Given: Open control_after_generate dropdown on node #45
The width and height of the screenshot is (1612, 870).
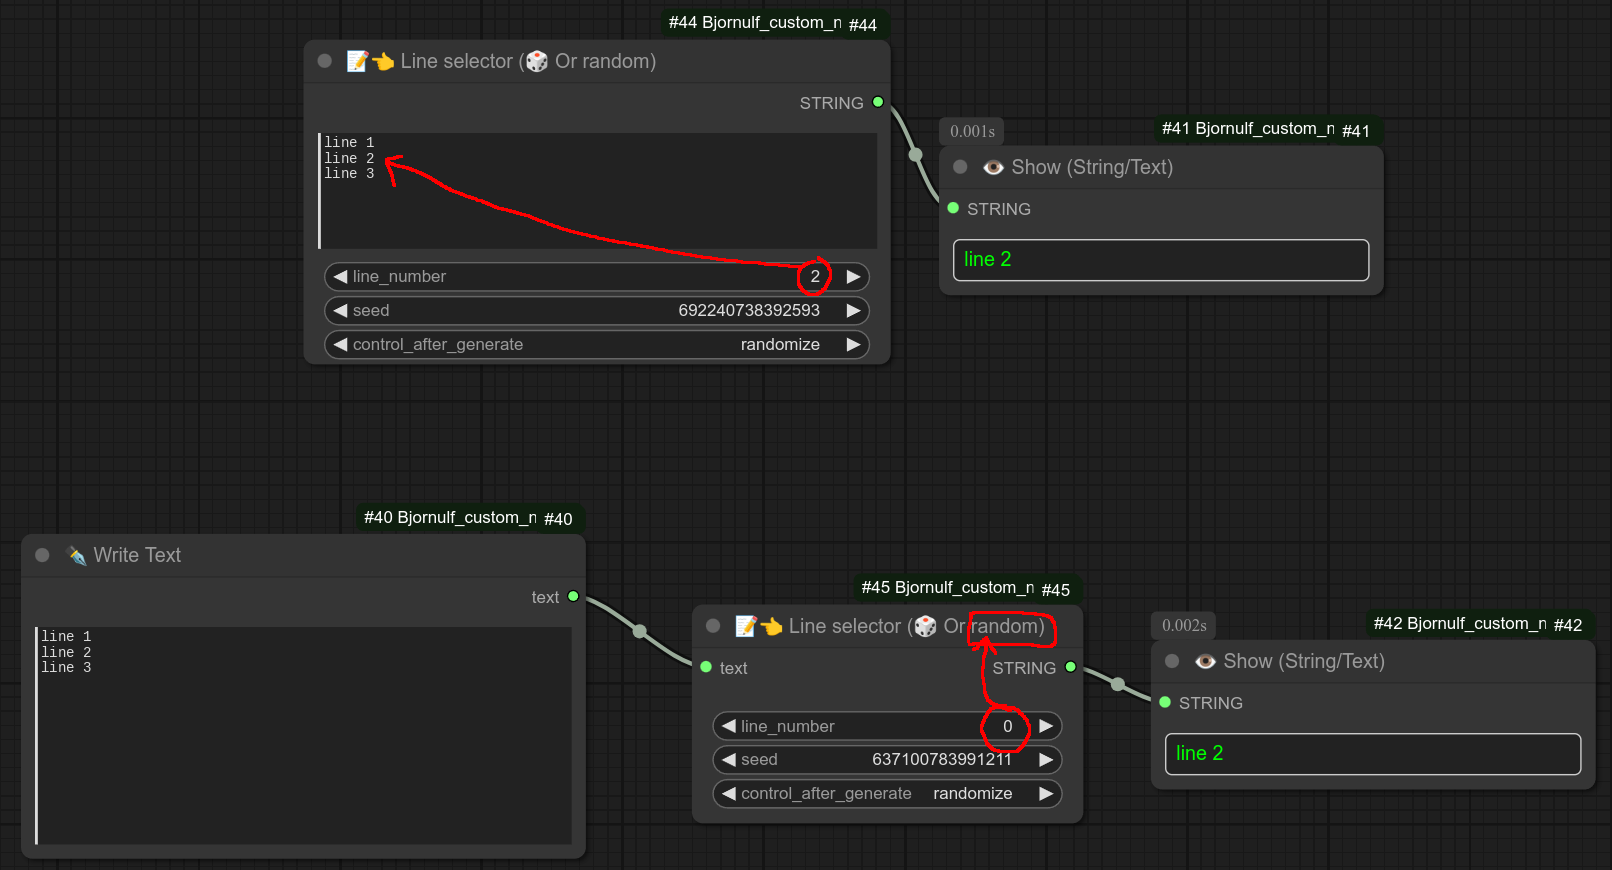Looking at the screenshot, I should pyautogui.click(x=887, y=793).
